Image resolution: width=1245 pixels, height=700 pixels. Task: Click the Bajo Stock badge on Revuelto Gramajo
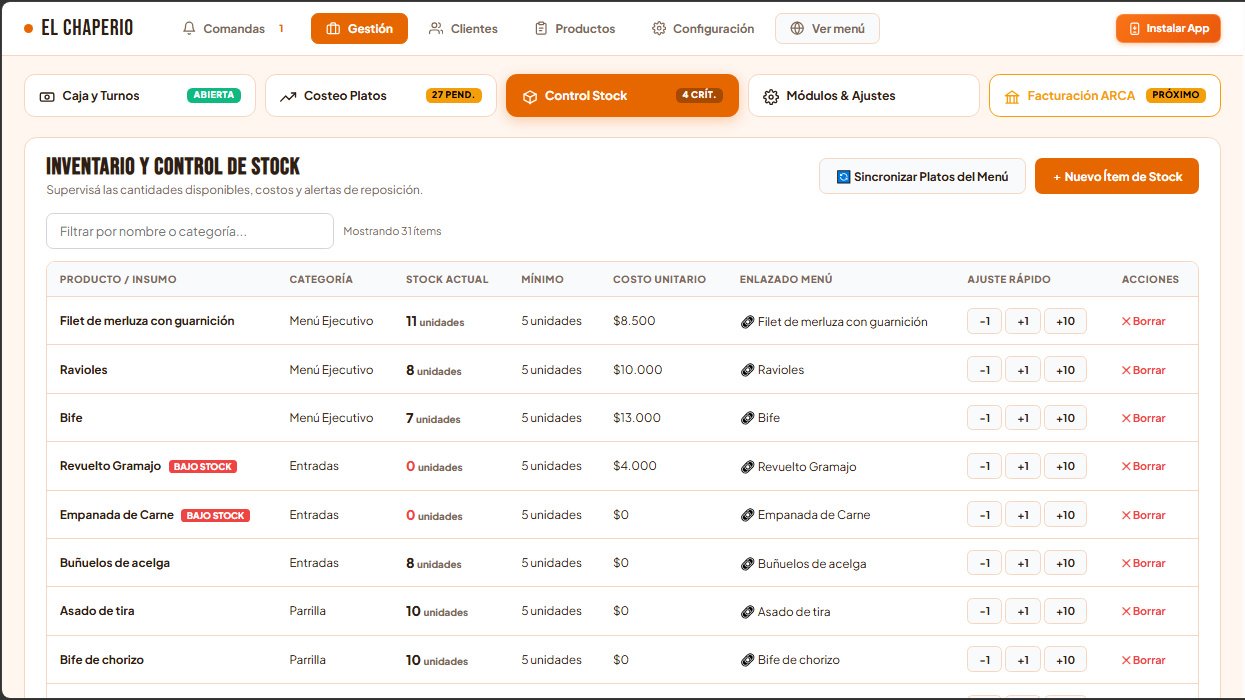pyautogui.click(x=203, y=467)
